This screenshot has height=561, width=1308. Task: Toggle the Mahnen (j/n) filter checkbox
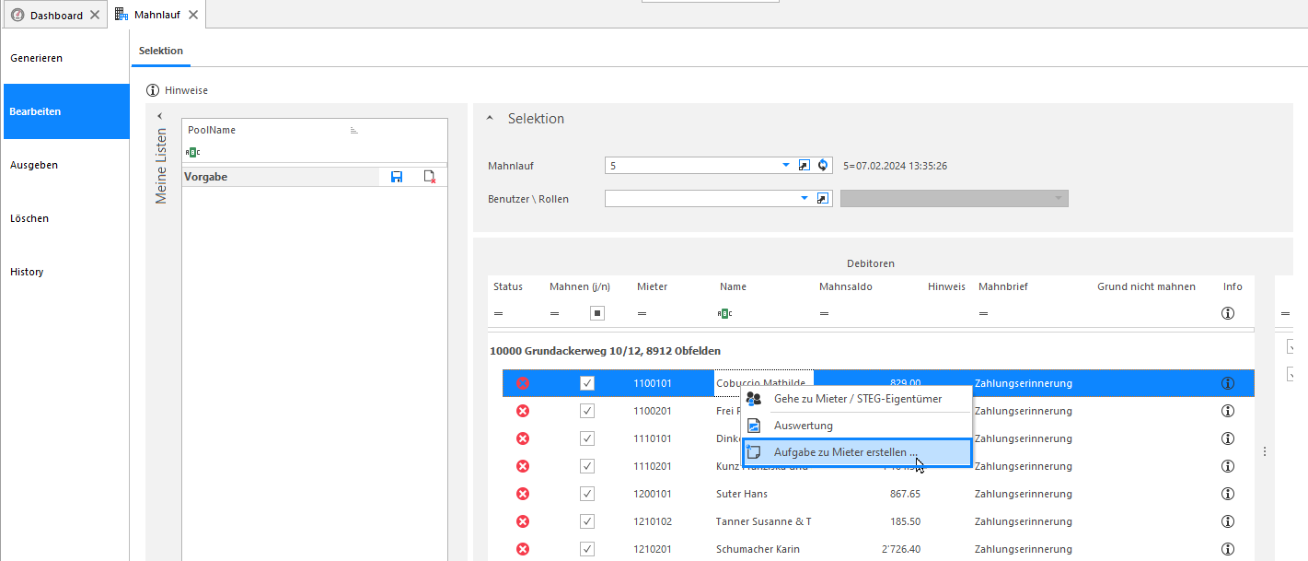(x=597, y=313)
